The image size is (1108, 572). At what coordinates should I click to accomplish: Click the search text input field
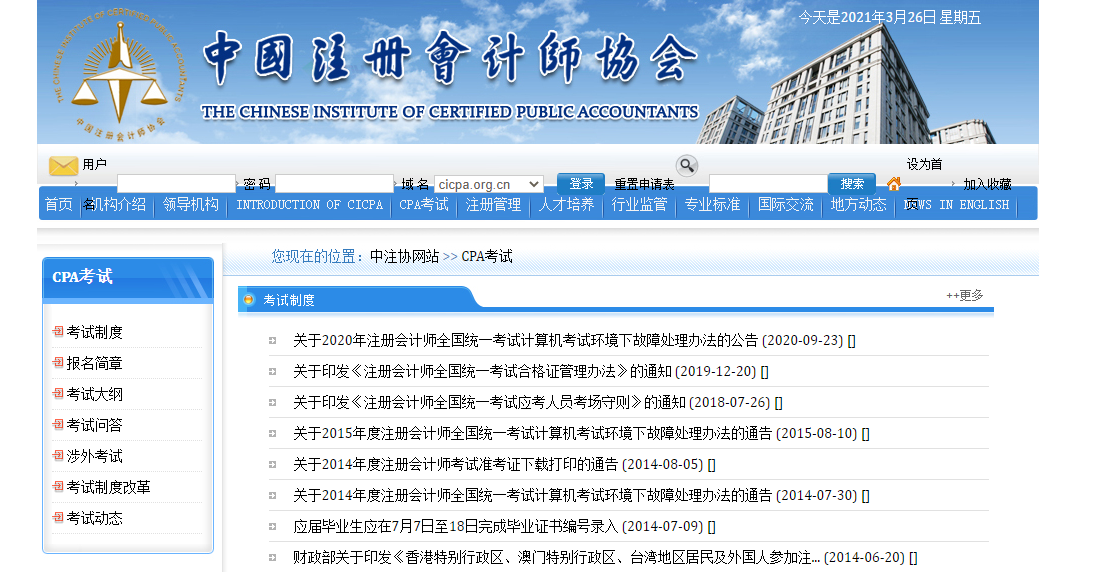click(x=768, y=184)
